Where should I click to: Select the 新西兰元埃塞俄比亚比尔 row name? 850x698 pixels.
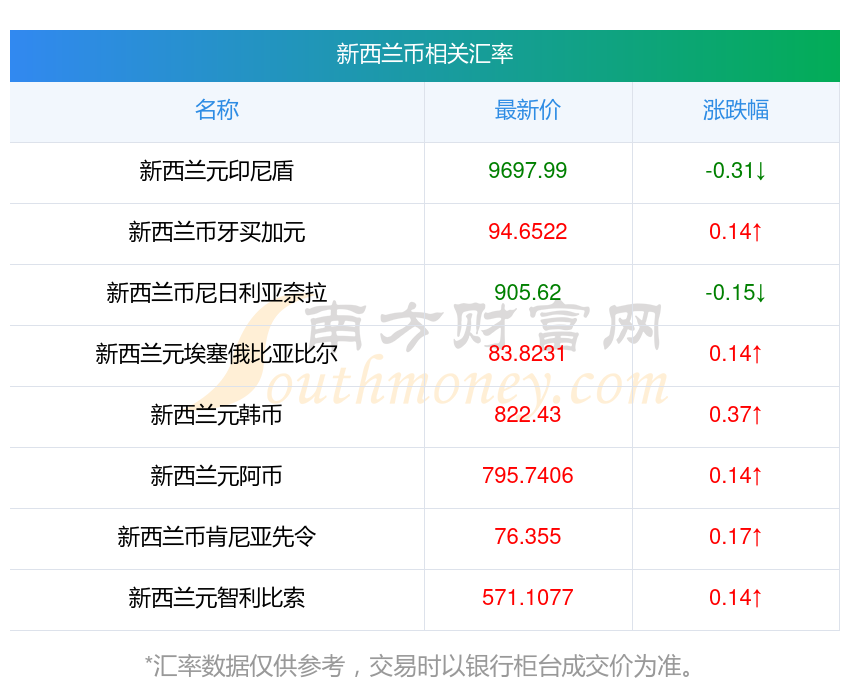(x=217, y=354)
